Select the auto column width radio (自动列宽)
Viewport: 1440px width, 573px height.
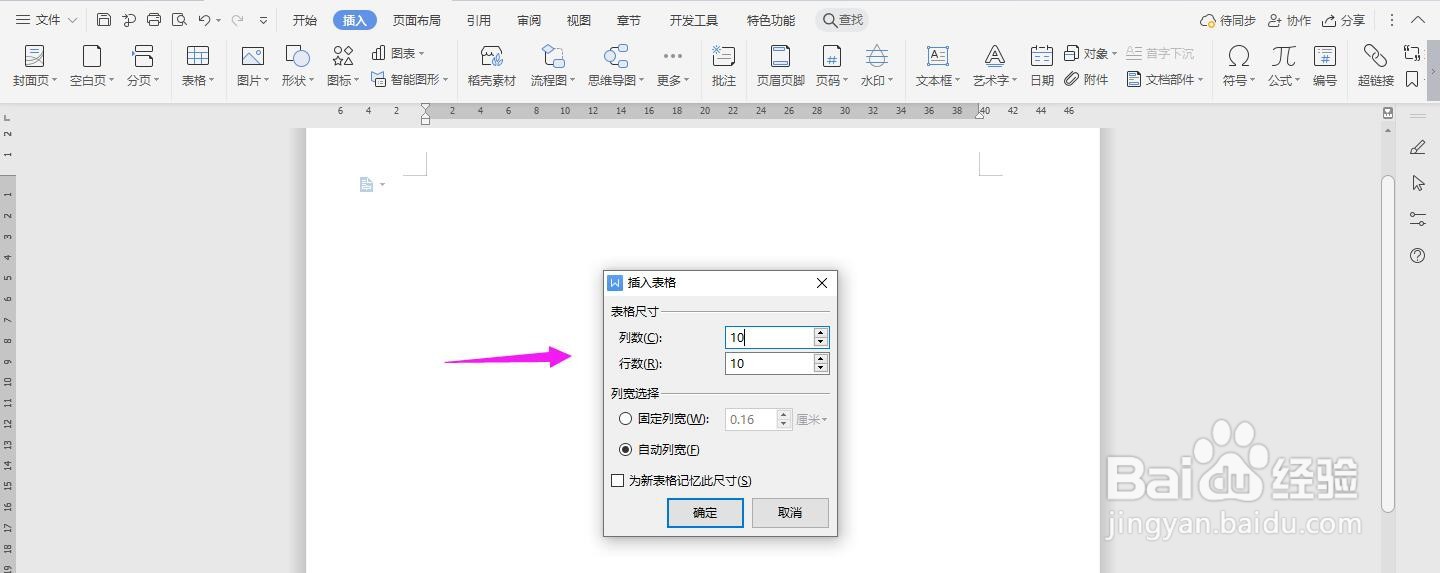coord(626,450)
